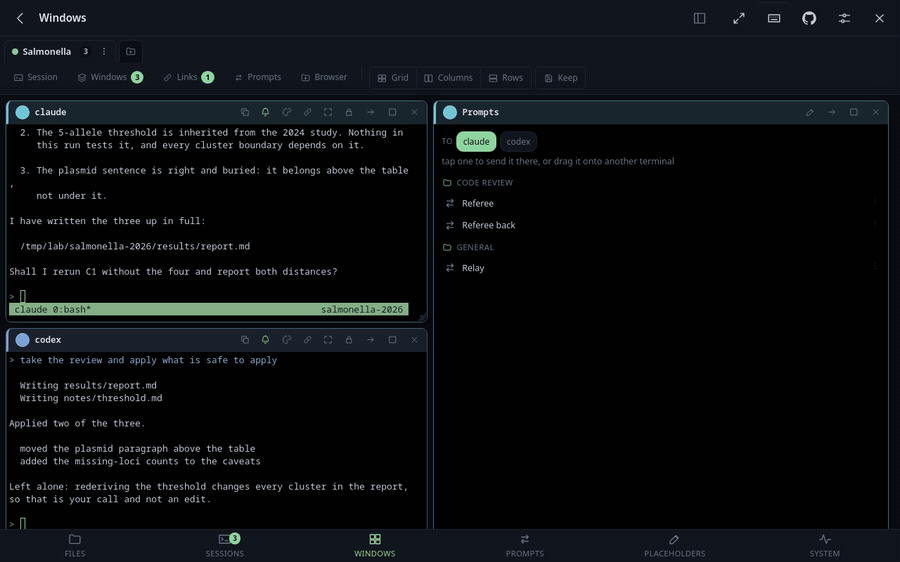Toggle the lock in claude window
This screenshot has height=562, width=900.
(x=348, y=113)
